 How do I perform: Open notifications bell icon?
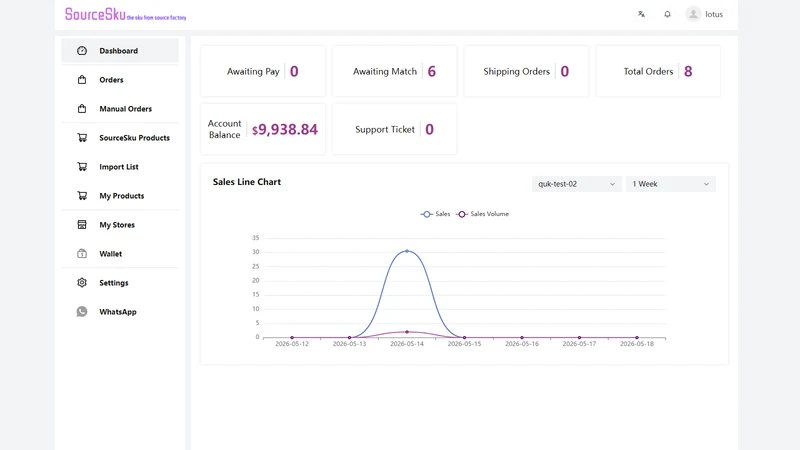click(667, 14)
